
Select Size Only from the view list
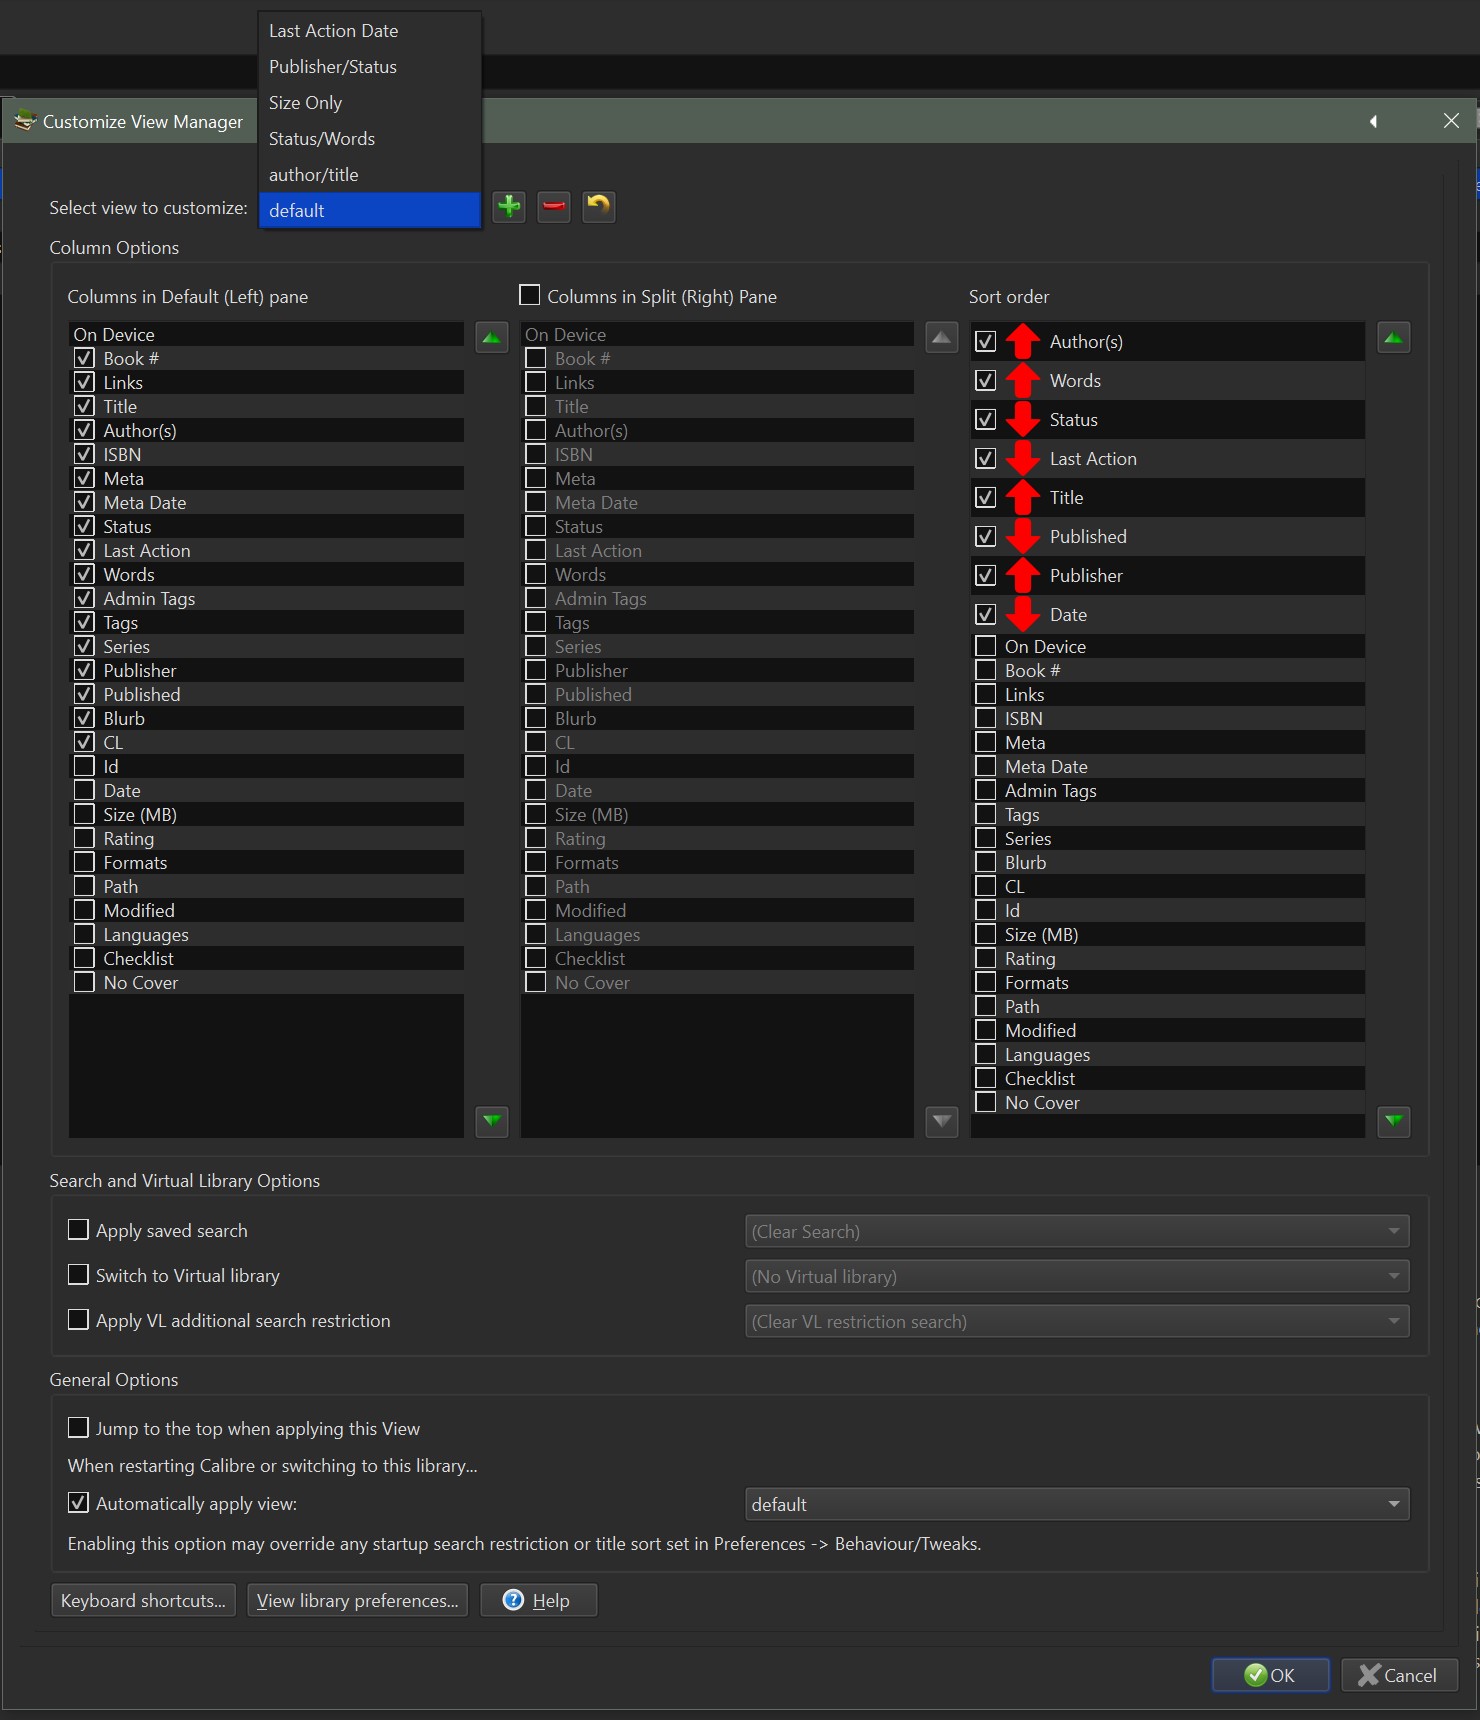[x=306, y=103]
